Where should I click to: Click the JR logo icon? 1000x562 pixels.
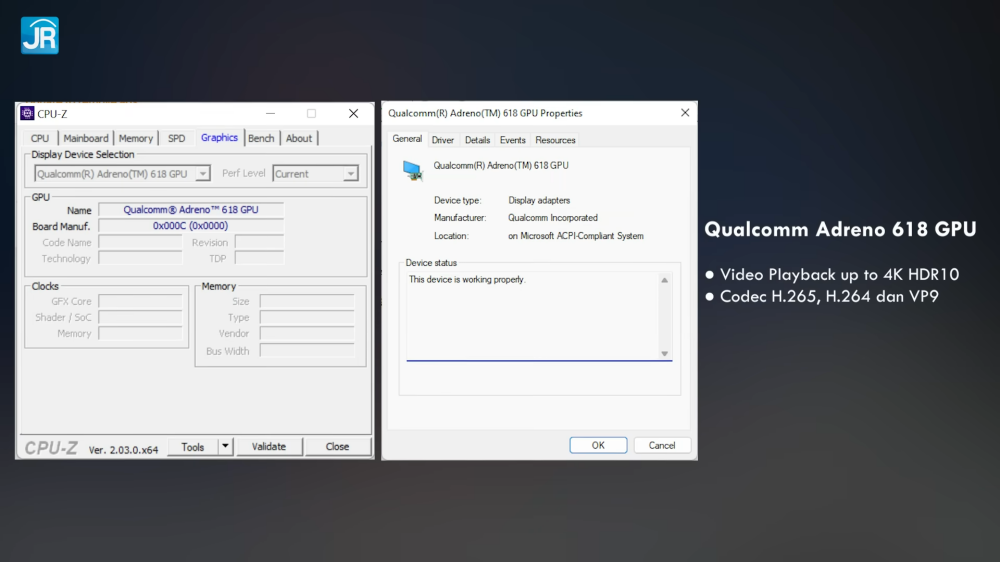40,35
